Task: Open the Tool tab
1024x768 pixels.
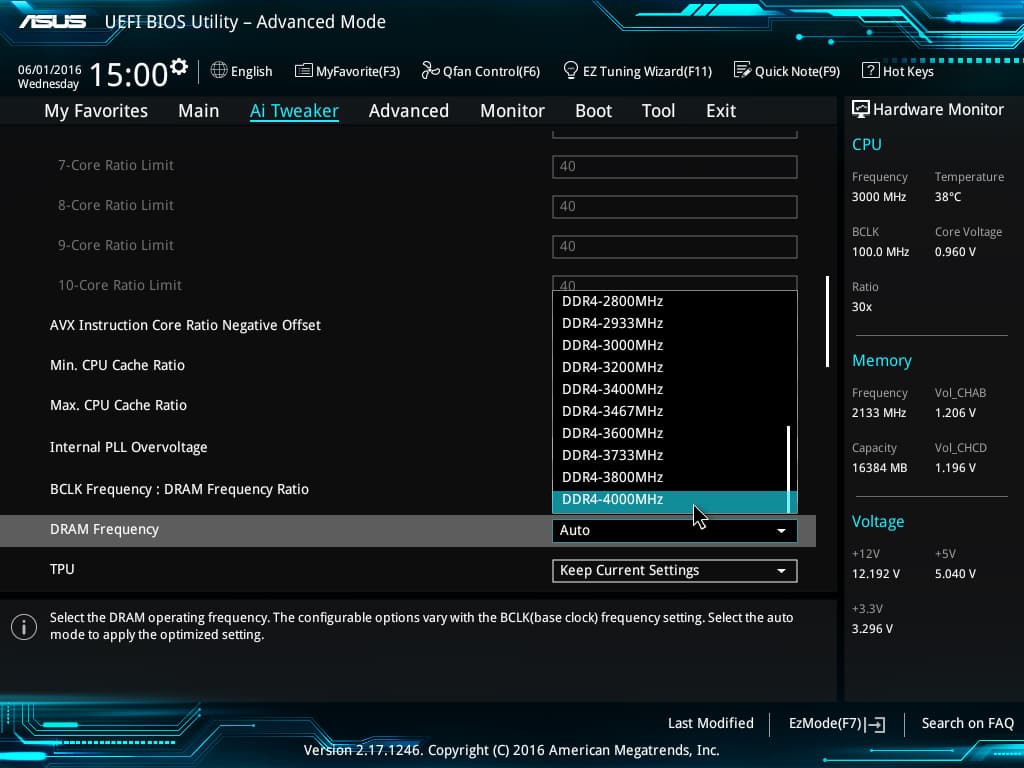Action: click(x=658, y=111)
